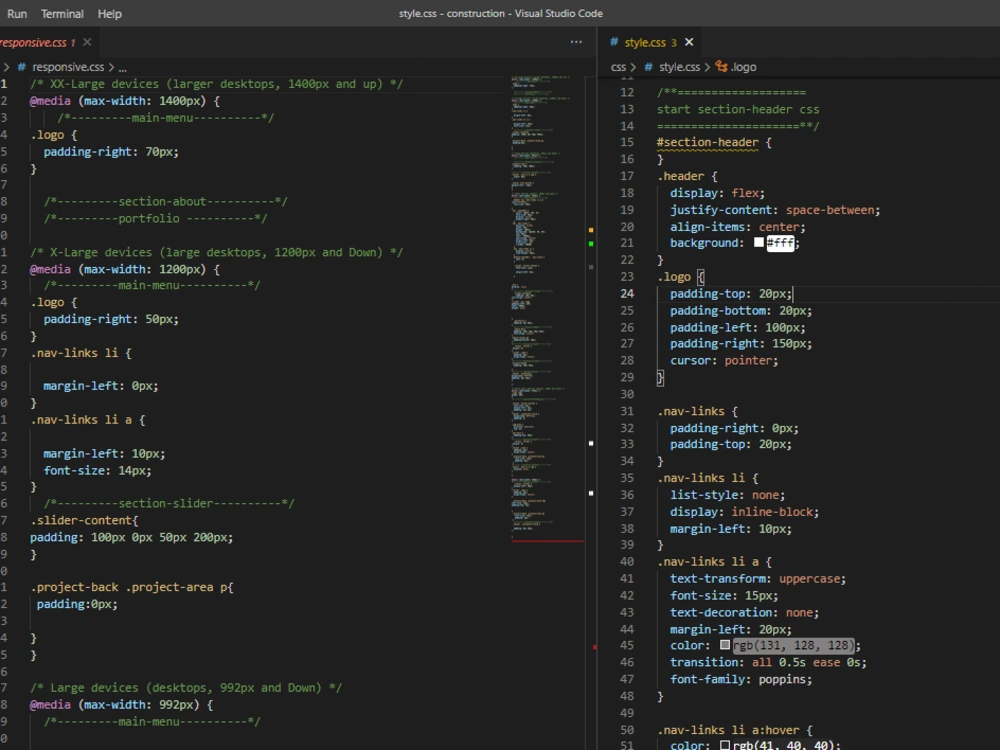Click '.project-back .project-area p{' selector
Viewport: 1000px width, 750px height.
point(132,587)
